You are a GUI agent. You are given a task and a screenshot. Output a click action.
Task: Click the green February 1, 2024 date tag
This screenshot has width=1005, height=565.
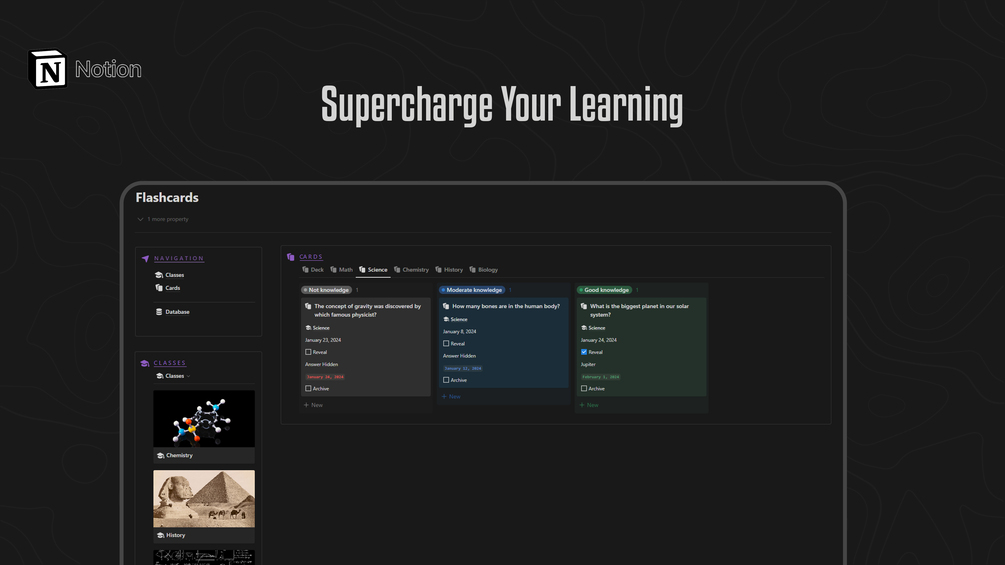pyautogui.click(x=601, y=377)
